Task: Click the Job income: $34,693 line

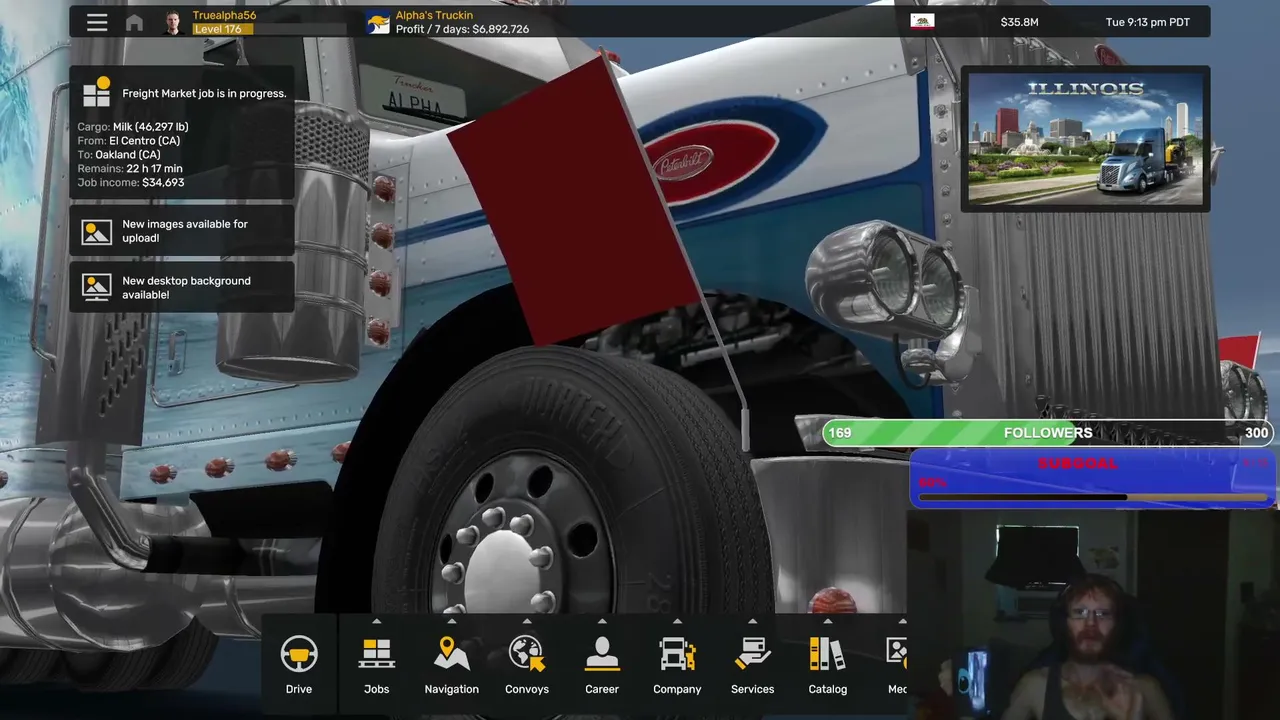Action: (x=131, y=183)
